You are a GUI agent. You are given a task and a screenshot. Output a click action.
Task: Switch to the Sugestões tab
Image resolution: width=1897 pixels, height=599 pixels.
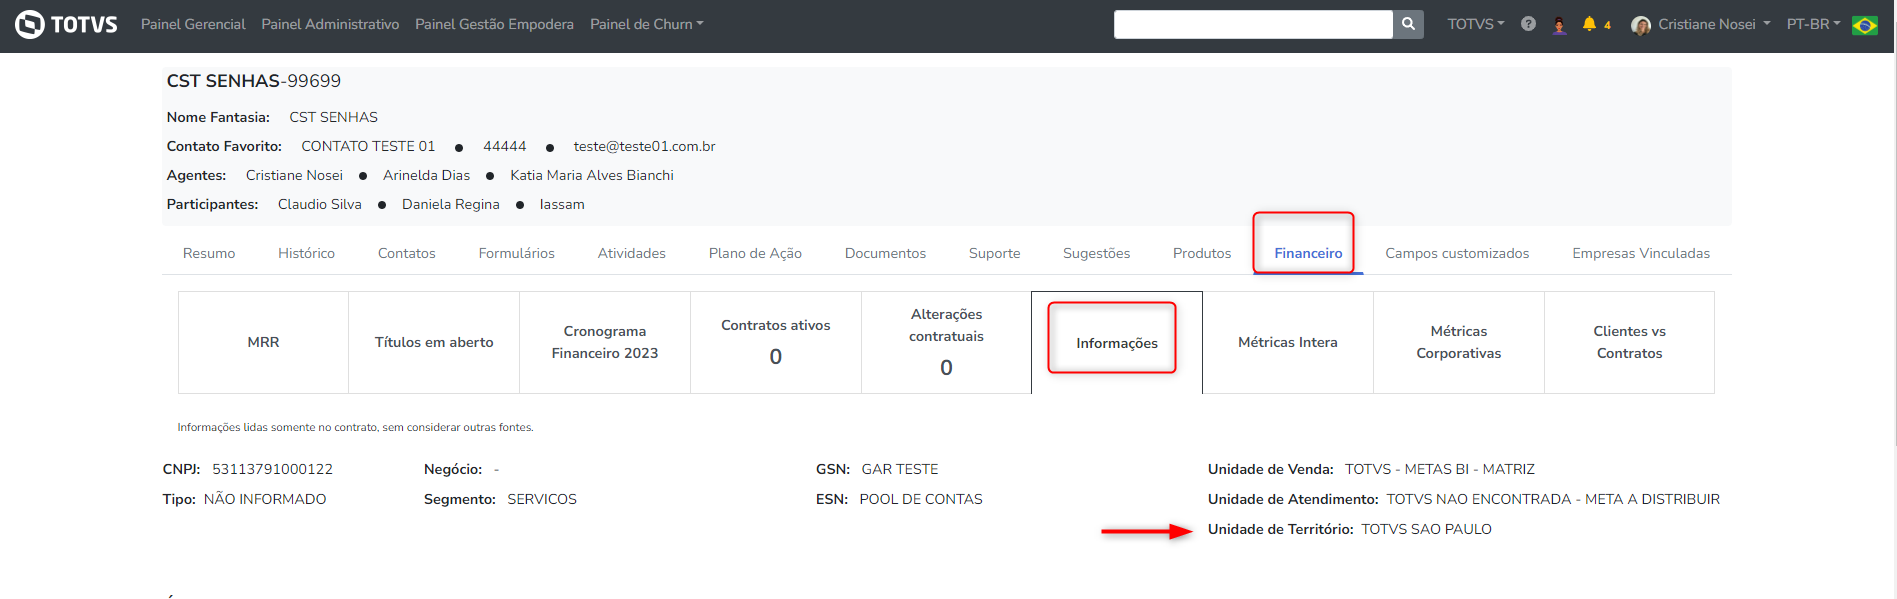point(1096,253)
